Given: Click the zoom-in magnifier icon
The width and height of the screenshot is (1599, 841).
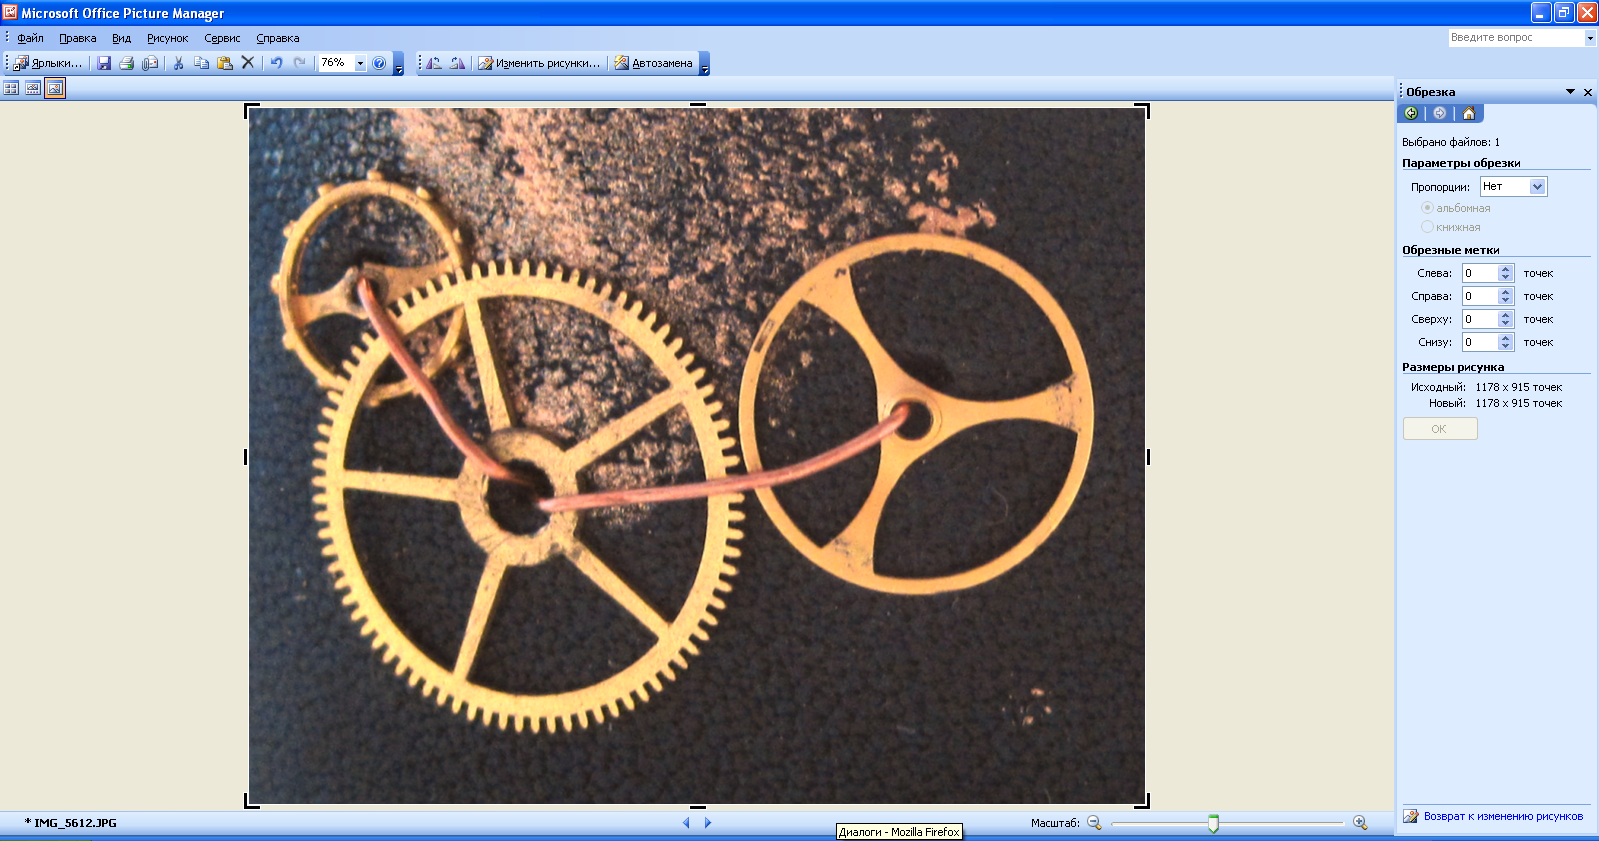Looking at the screenshot, I should point(1360,822).
